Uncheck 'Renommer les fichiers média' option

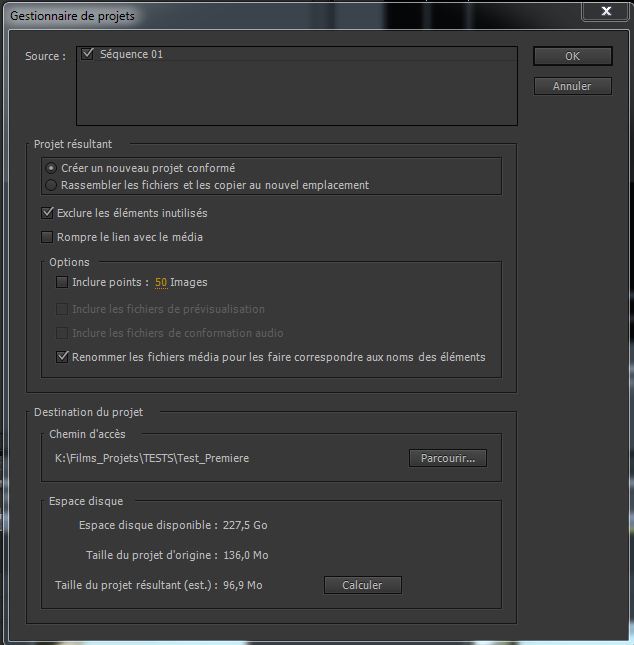62,357
